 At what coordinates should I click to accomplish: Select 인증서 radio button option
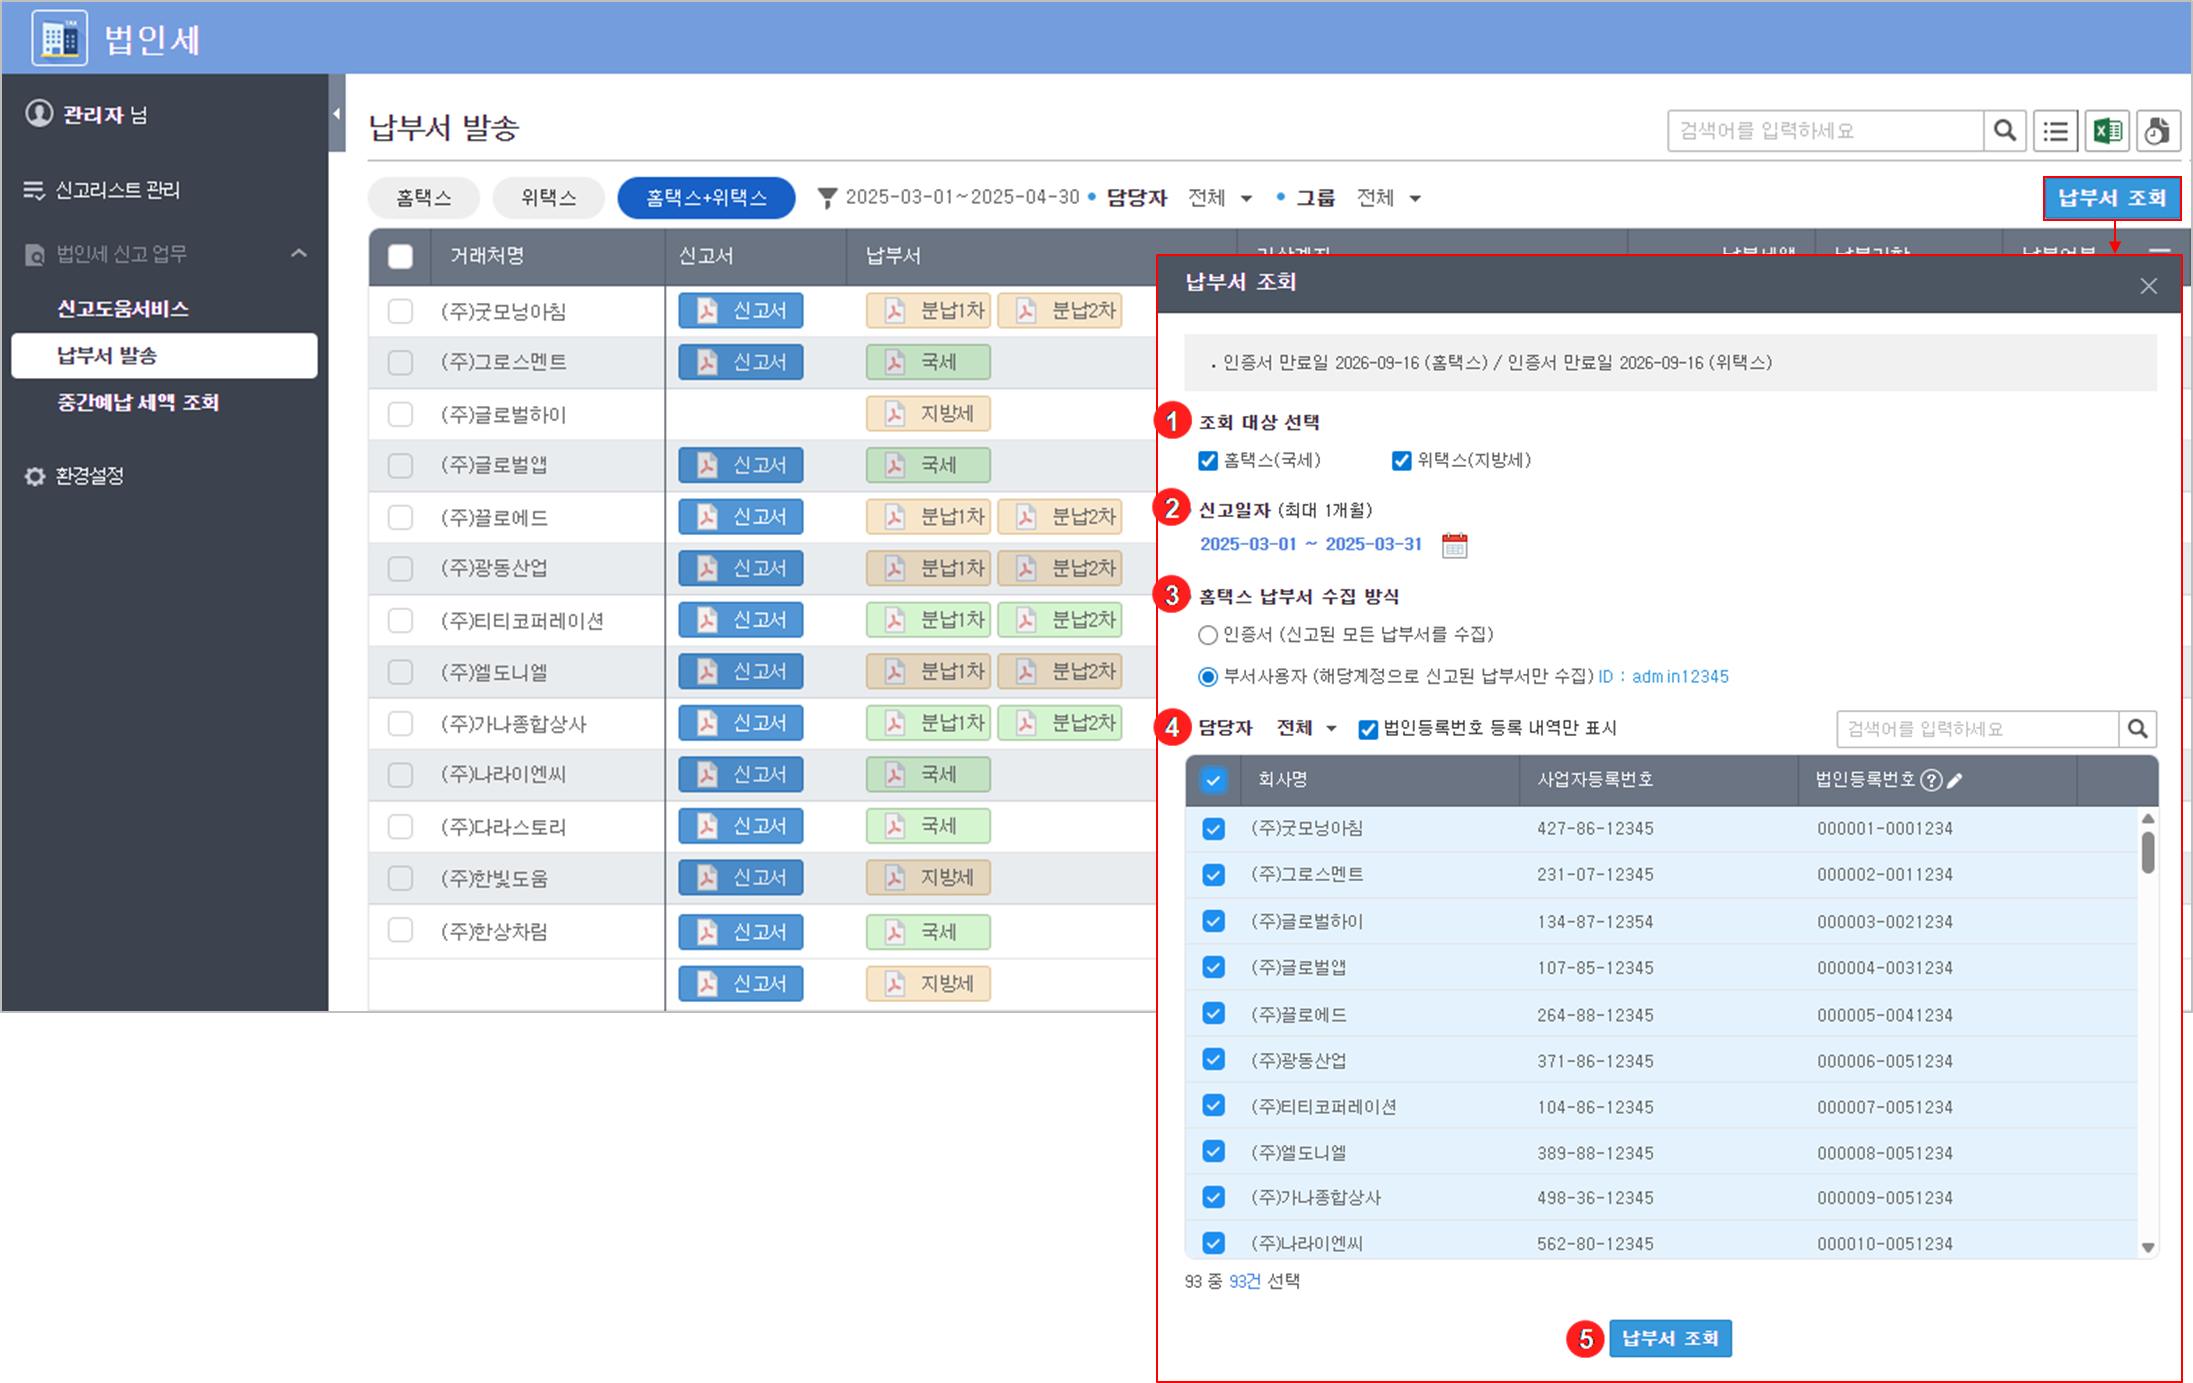1208,635
